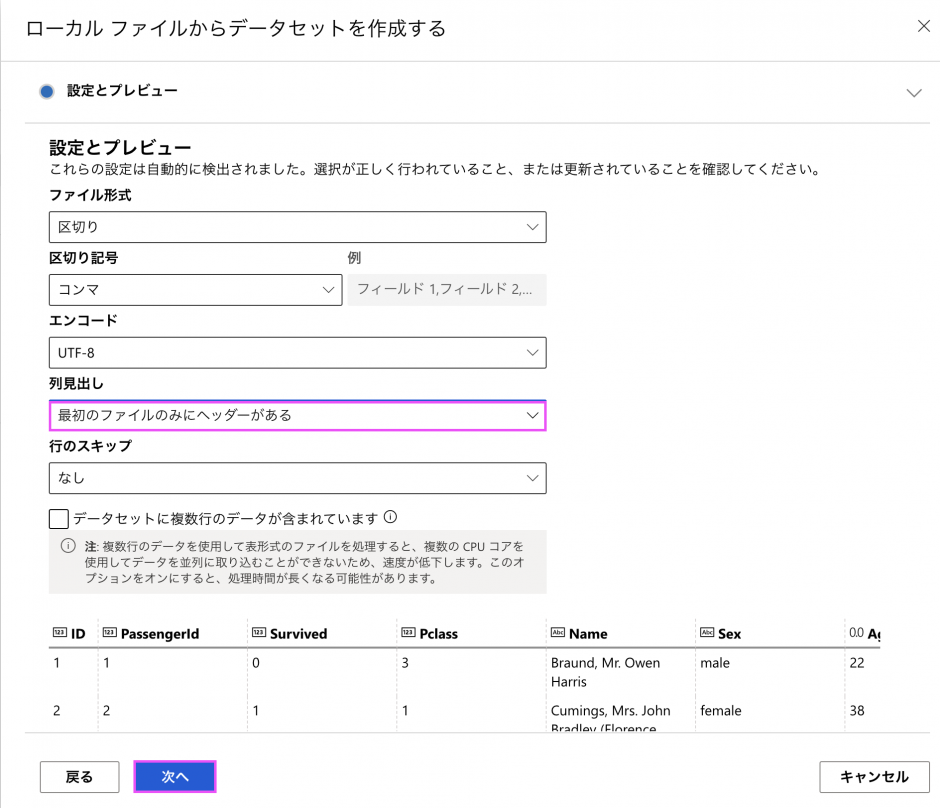Click the キャンセル button
Screen dimensions: 940x808
point(874,777)
